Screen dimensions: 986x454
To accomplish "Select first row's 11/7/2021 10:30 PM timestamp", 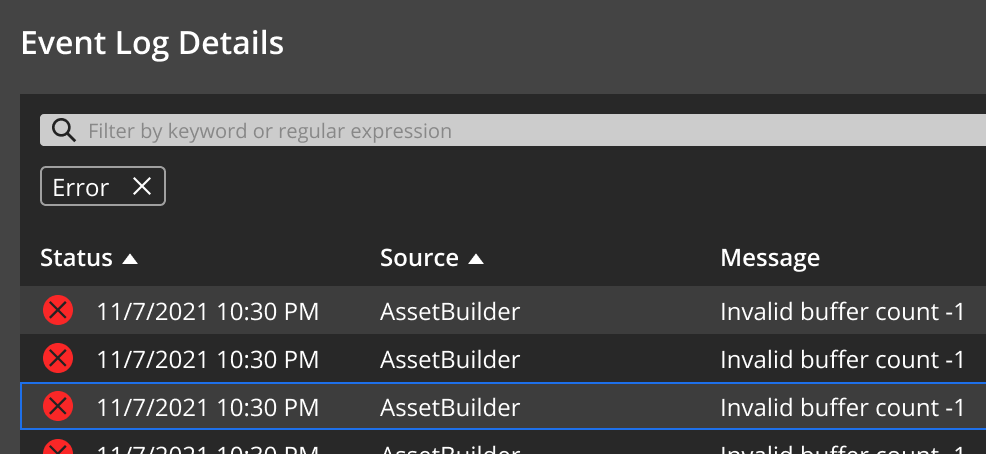I will 208,312.
